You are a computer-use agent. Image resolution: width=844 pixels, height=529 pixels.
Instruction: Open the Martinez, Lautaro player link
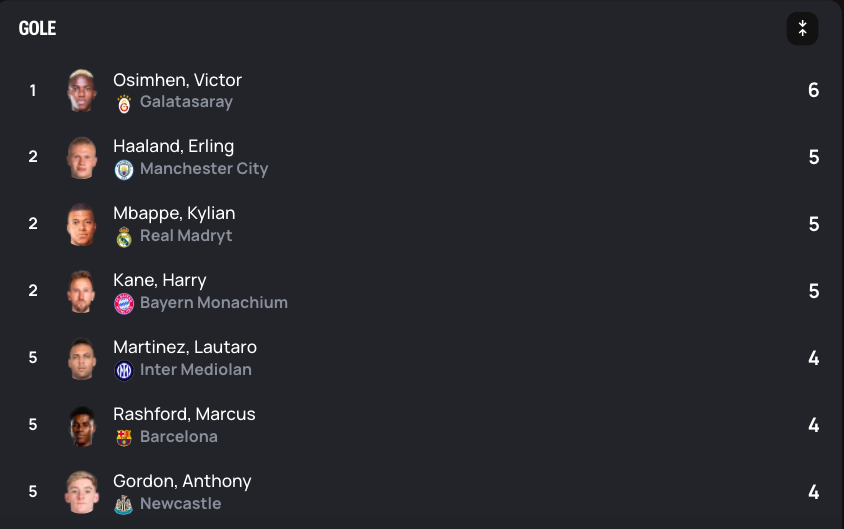pyautogui.click(x=185, y=347)
